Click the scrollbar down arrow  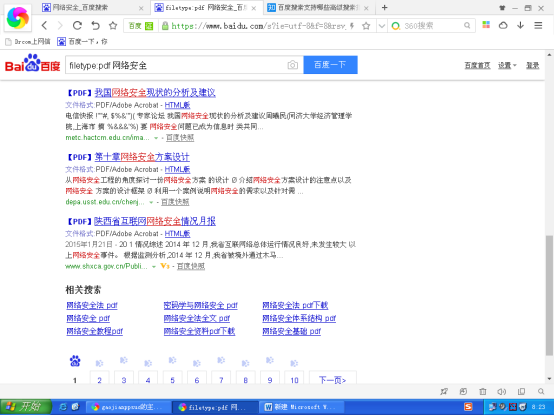tap(549, 379)
